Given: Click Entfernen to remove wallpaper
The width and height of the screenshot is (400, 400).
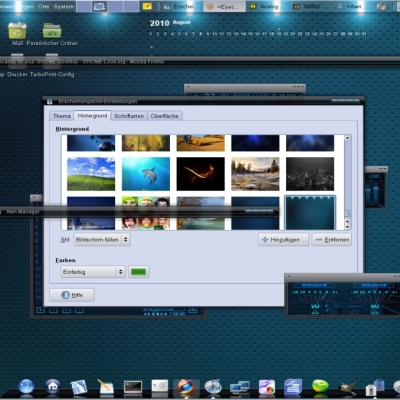Looking at the screenshot, I should click(332, 240).
